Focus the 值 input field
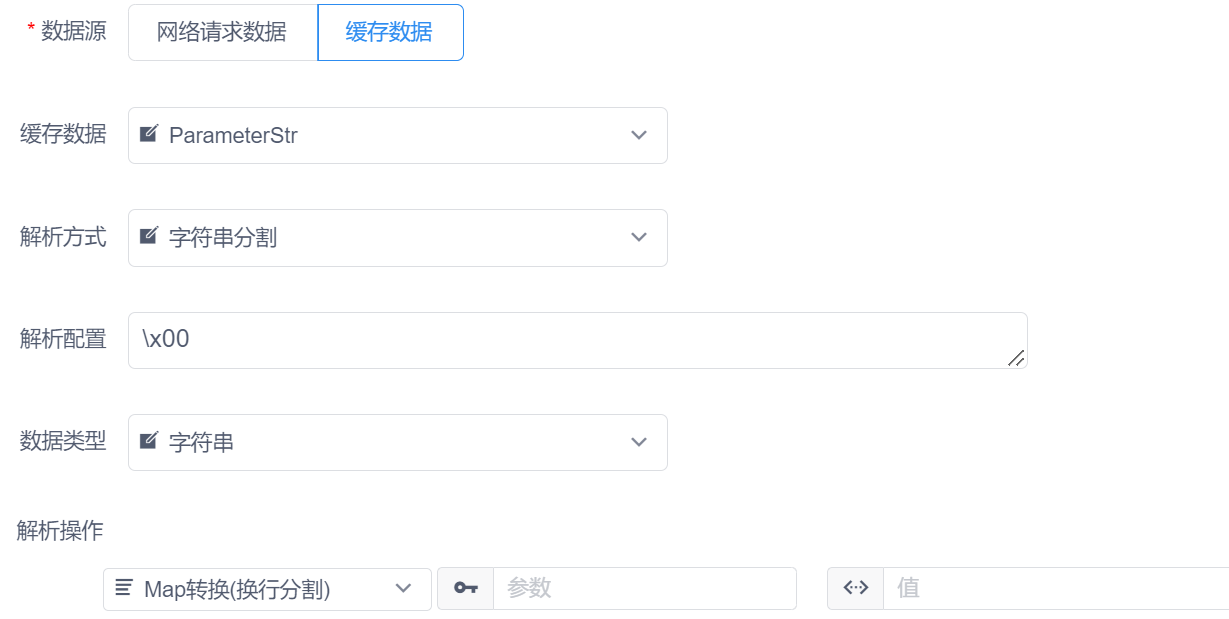 (x=1055, y=588)
